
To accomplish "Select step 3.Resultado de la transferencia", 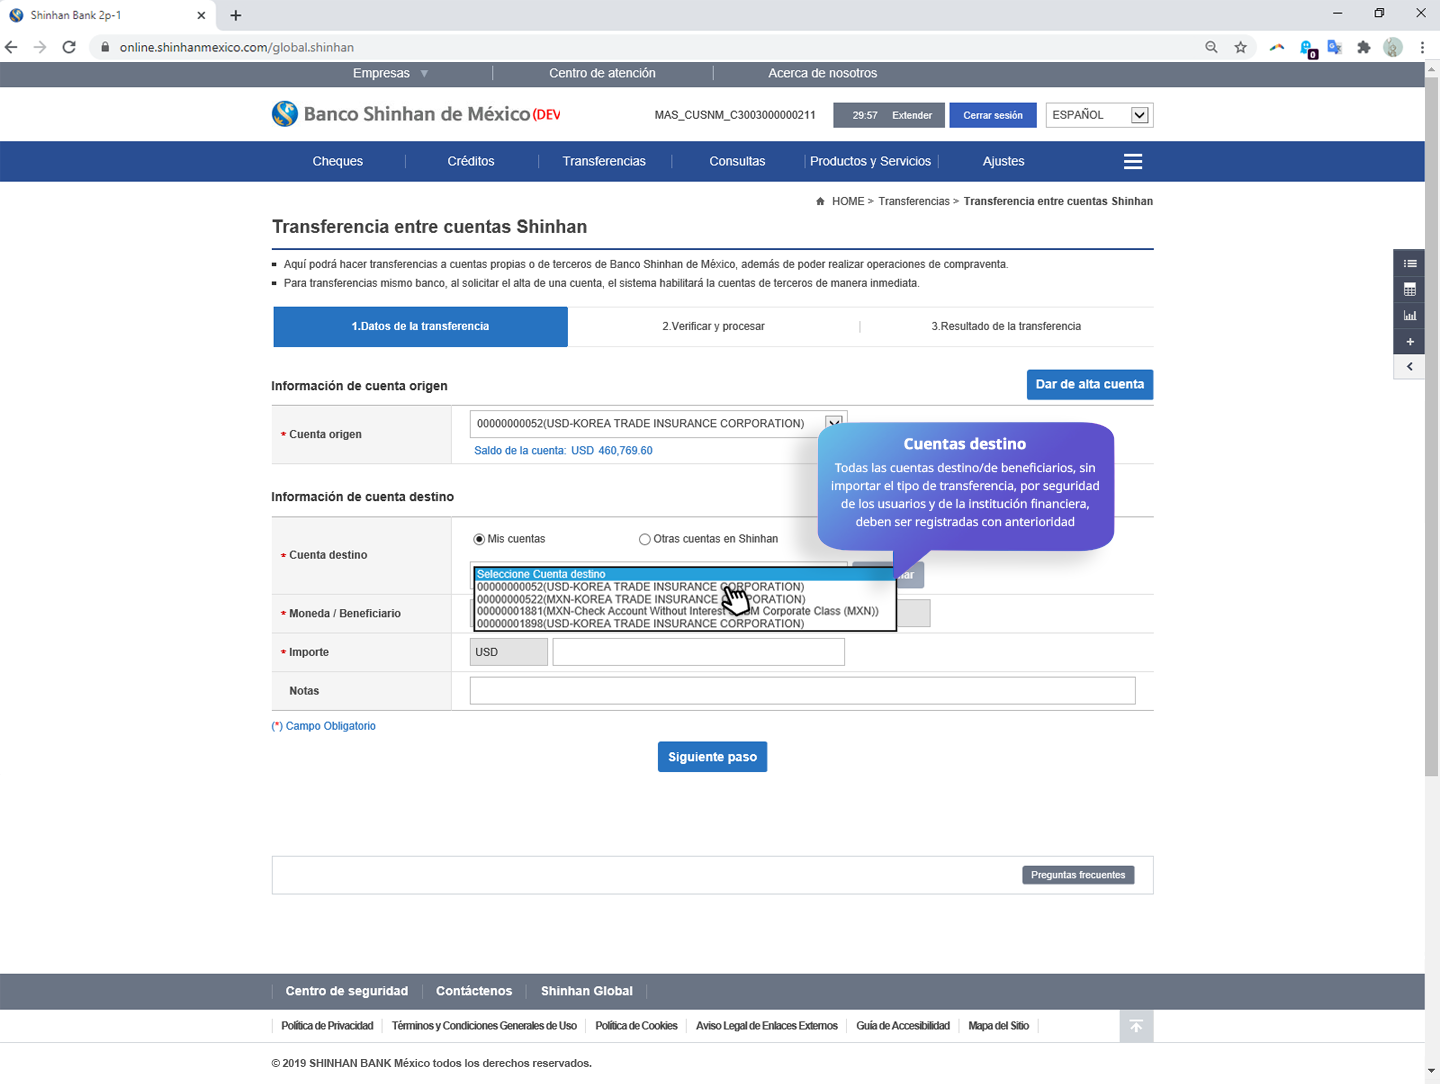I will (1006, 326).
